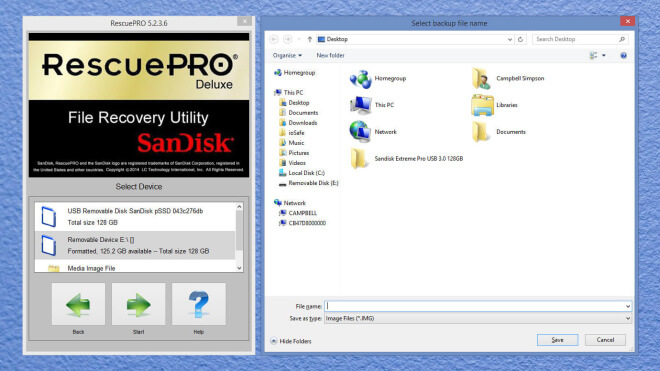Open Videos in navigation tree
The image size is (660, 371).
pos(293,163)
